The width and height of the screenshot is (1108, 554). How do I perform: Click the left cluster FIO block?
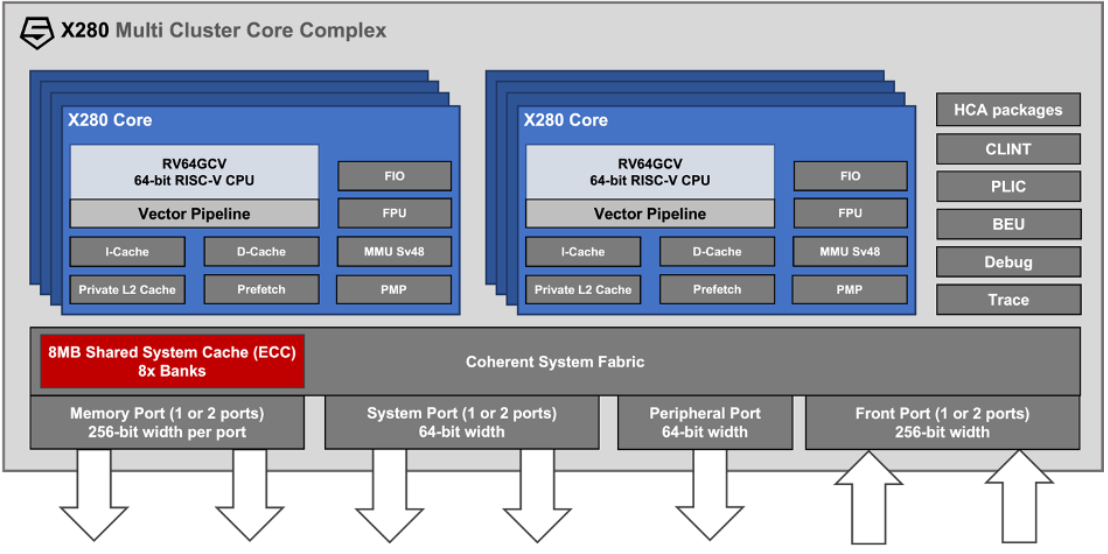point(394,176)
